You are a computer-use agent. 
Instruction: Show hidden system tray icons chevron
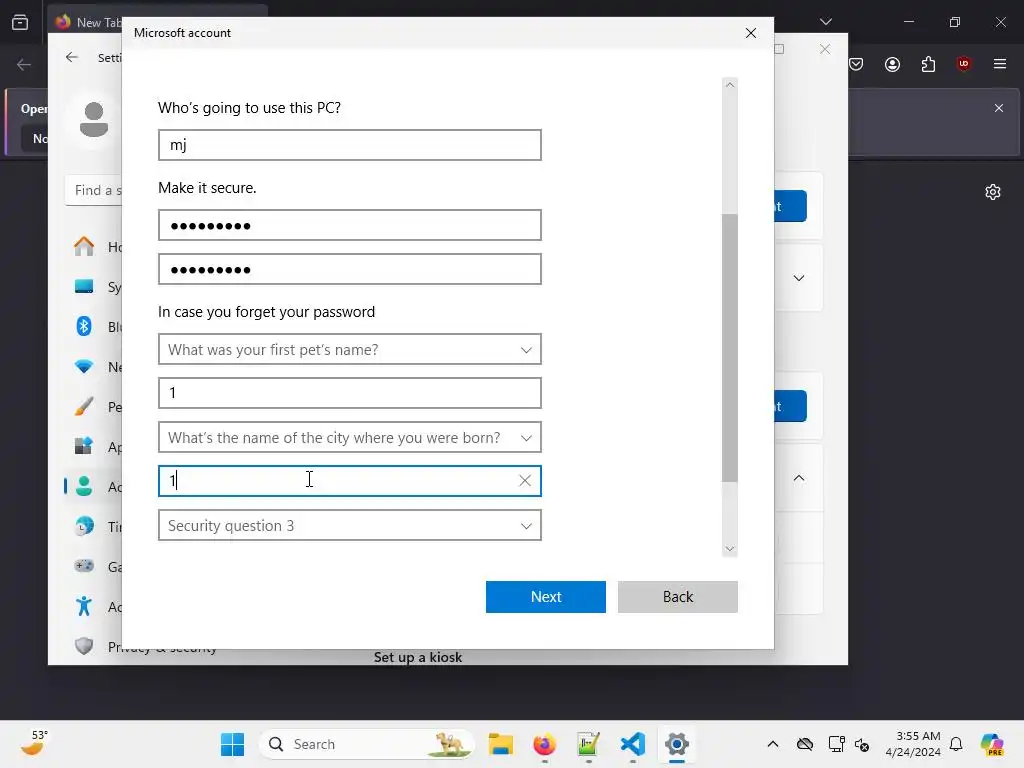pyautogui.click(x=773, y=744)
